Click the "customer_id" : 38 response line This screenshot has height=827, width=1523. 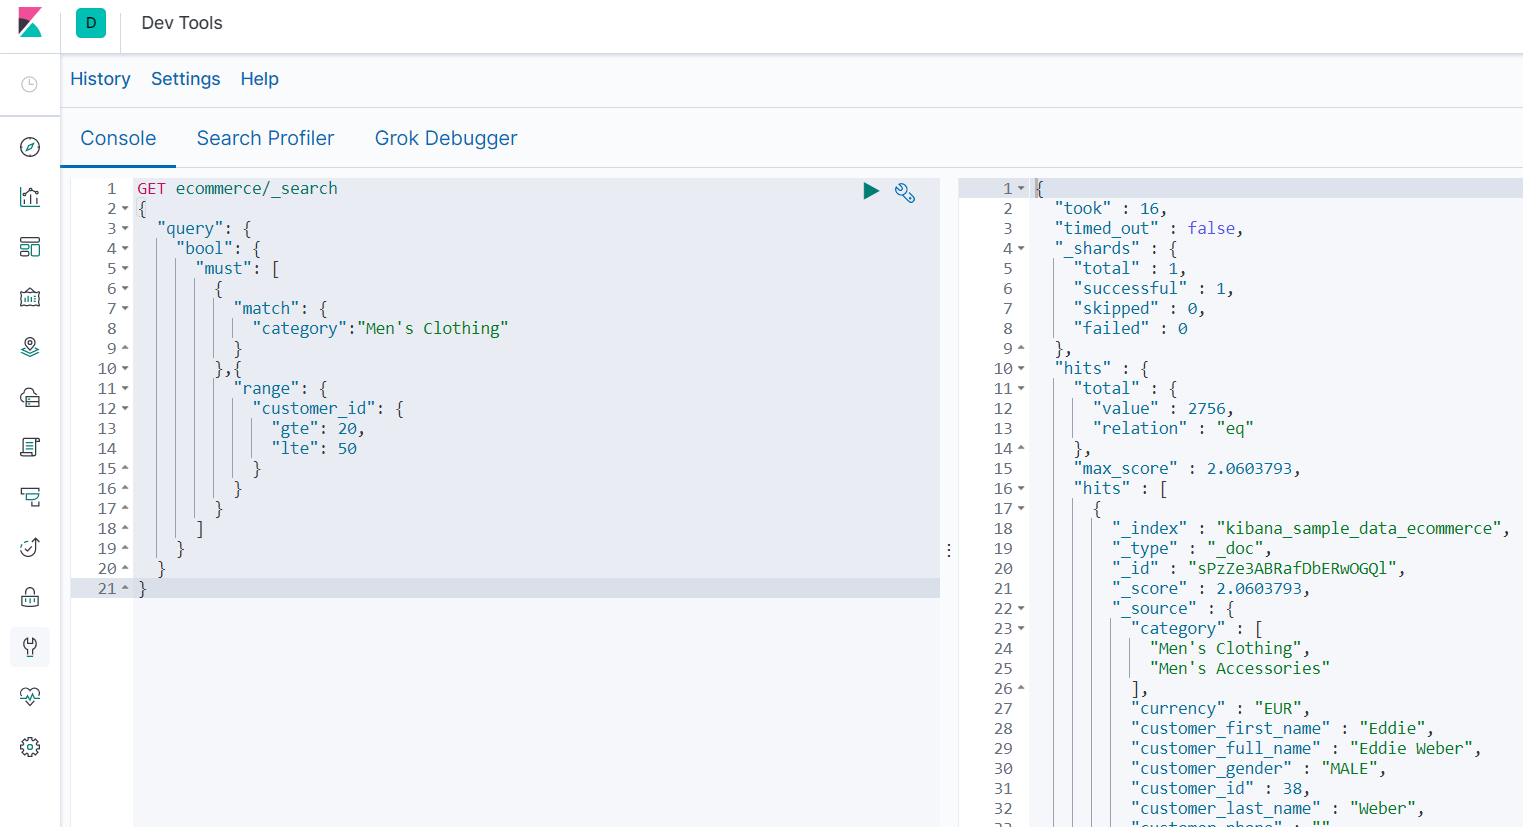(x=1220, y=788)
